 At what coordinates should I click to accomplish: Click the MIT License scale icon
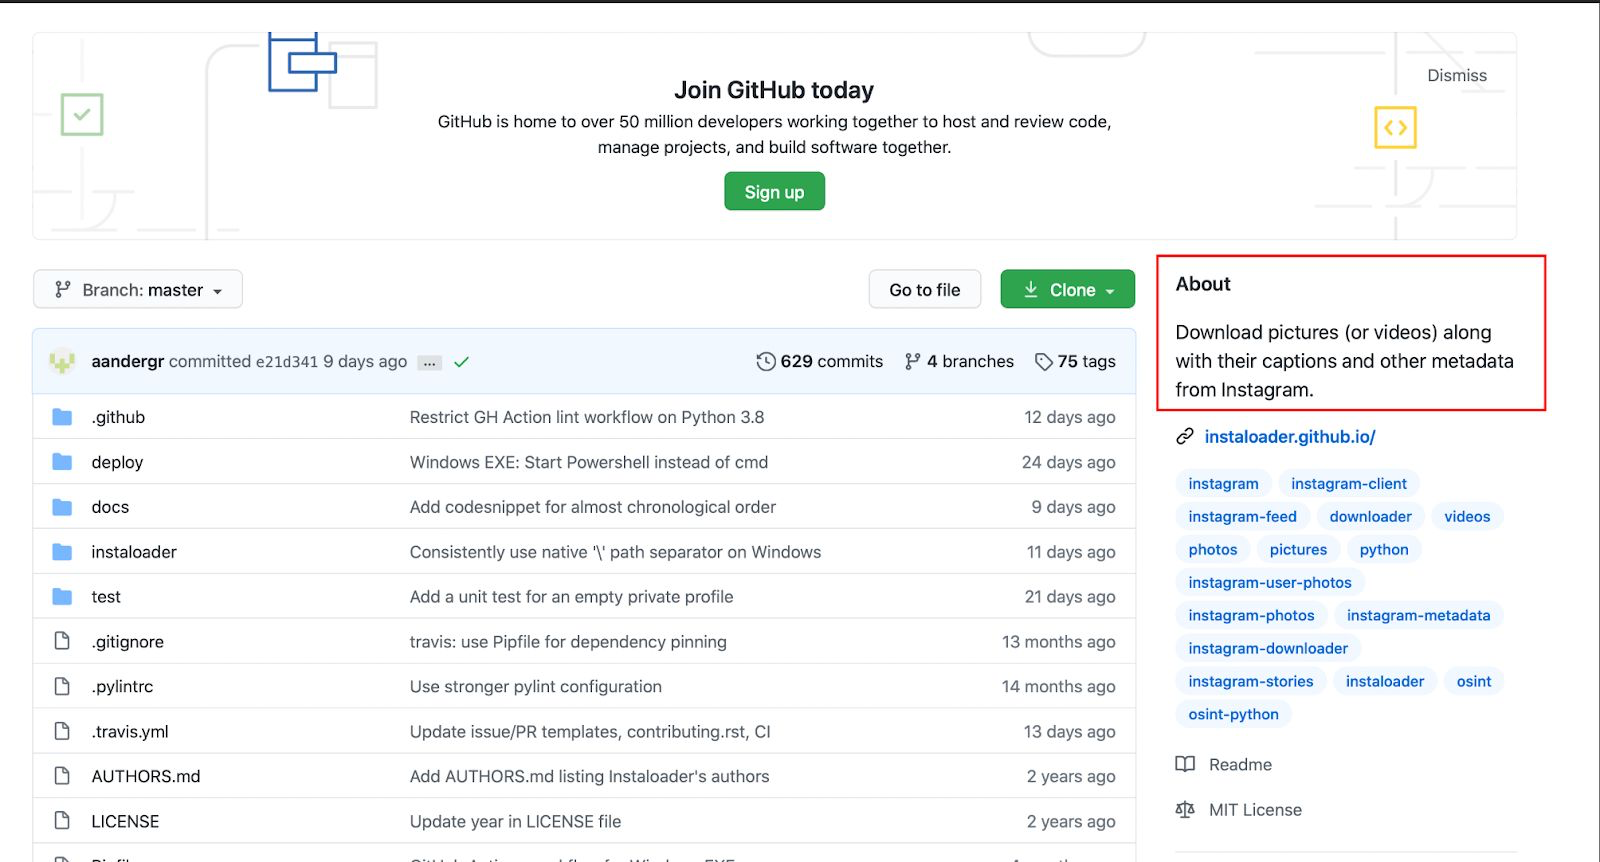click(1185, 810)
